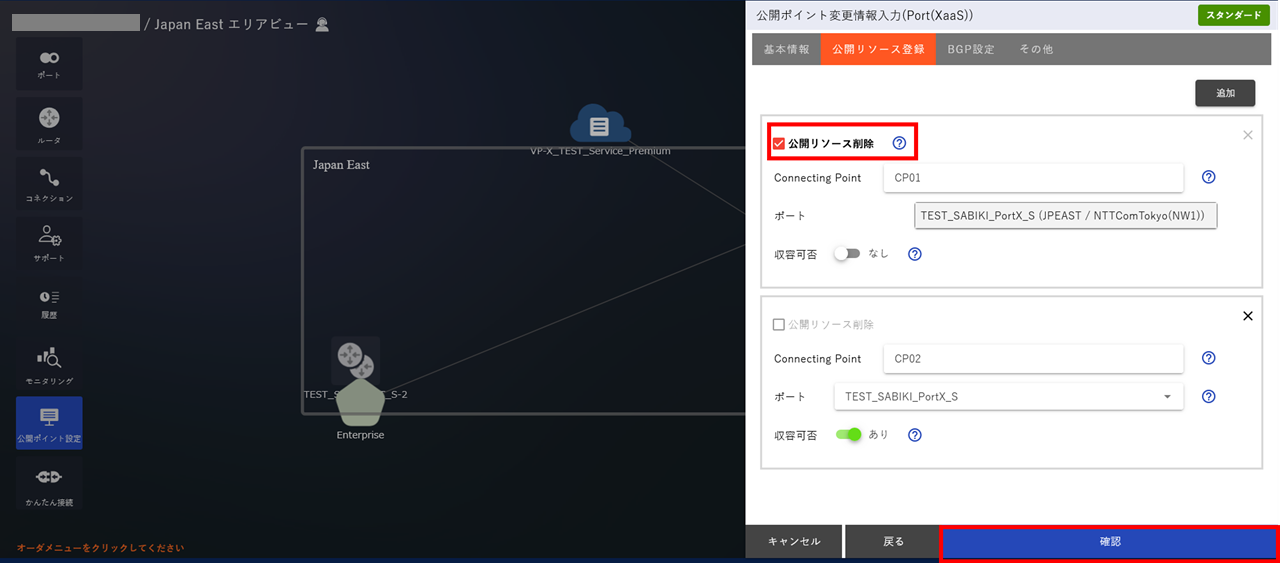Click the 追加 button
The width and height of the screenshot is (1280, 563).
[x=1225, y=93]
